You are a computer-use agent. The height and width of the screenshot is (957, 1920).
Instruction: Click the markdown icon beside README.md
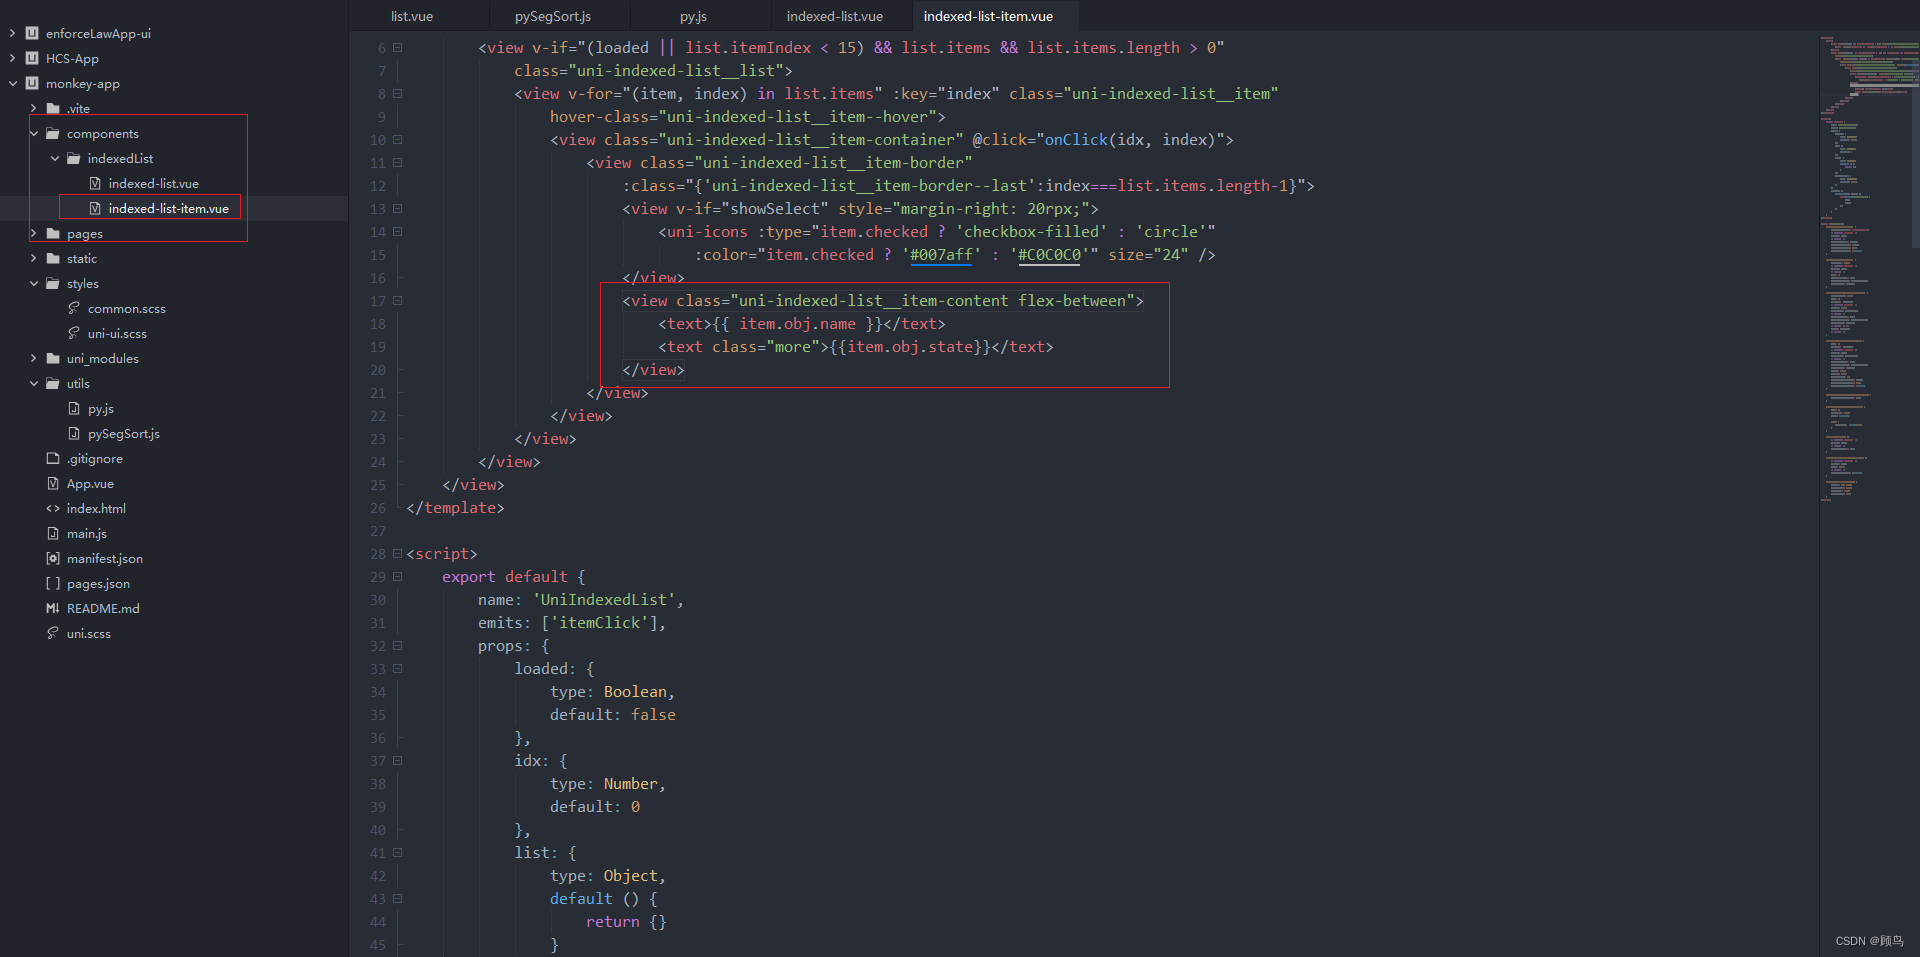click(x=53, y=608)
